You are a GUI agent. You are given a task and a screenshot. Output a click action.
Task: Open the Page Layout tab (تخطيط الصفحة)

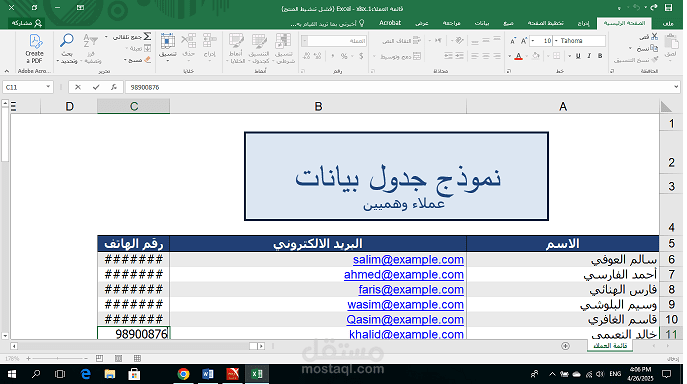(545, 23)
